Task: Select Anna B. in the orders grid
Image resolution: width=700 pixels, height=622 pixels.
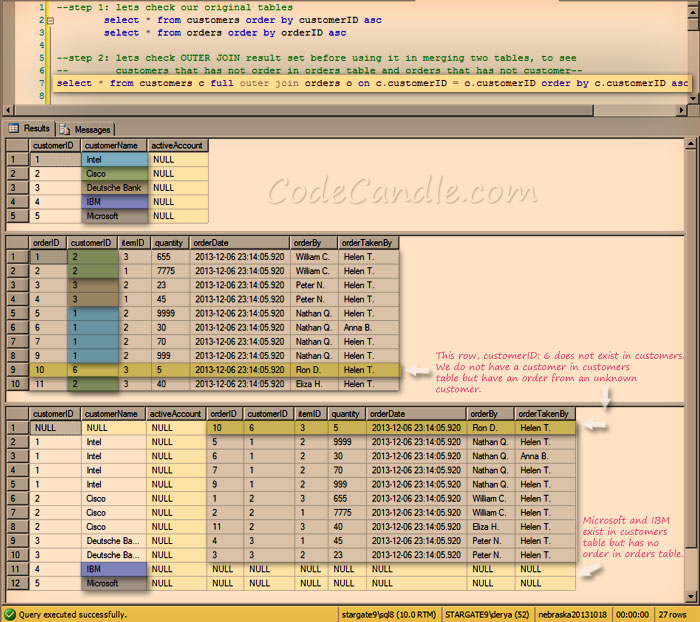Action: pyautogui.click(x=368, y=328)
